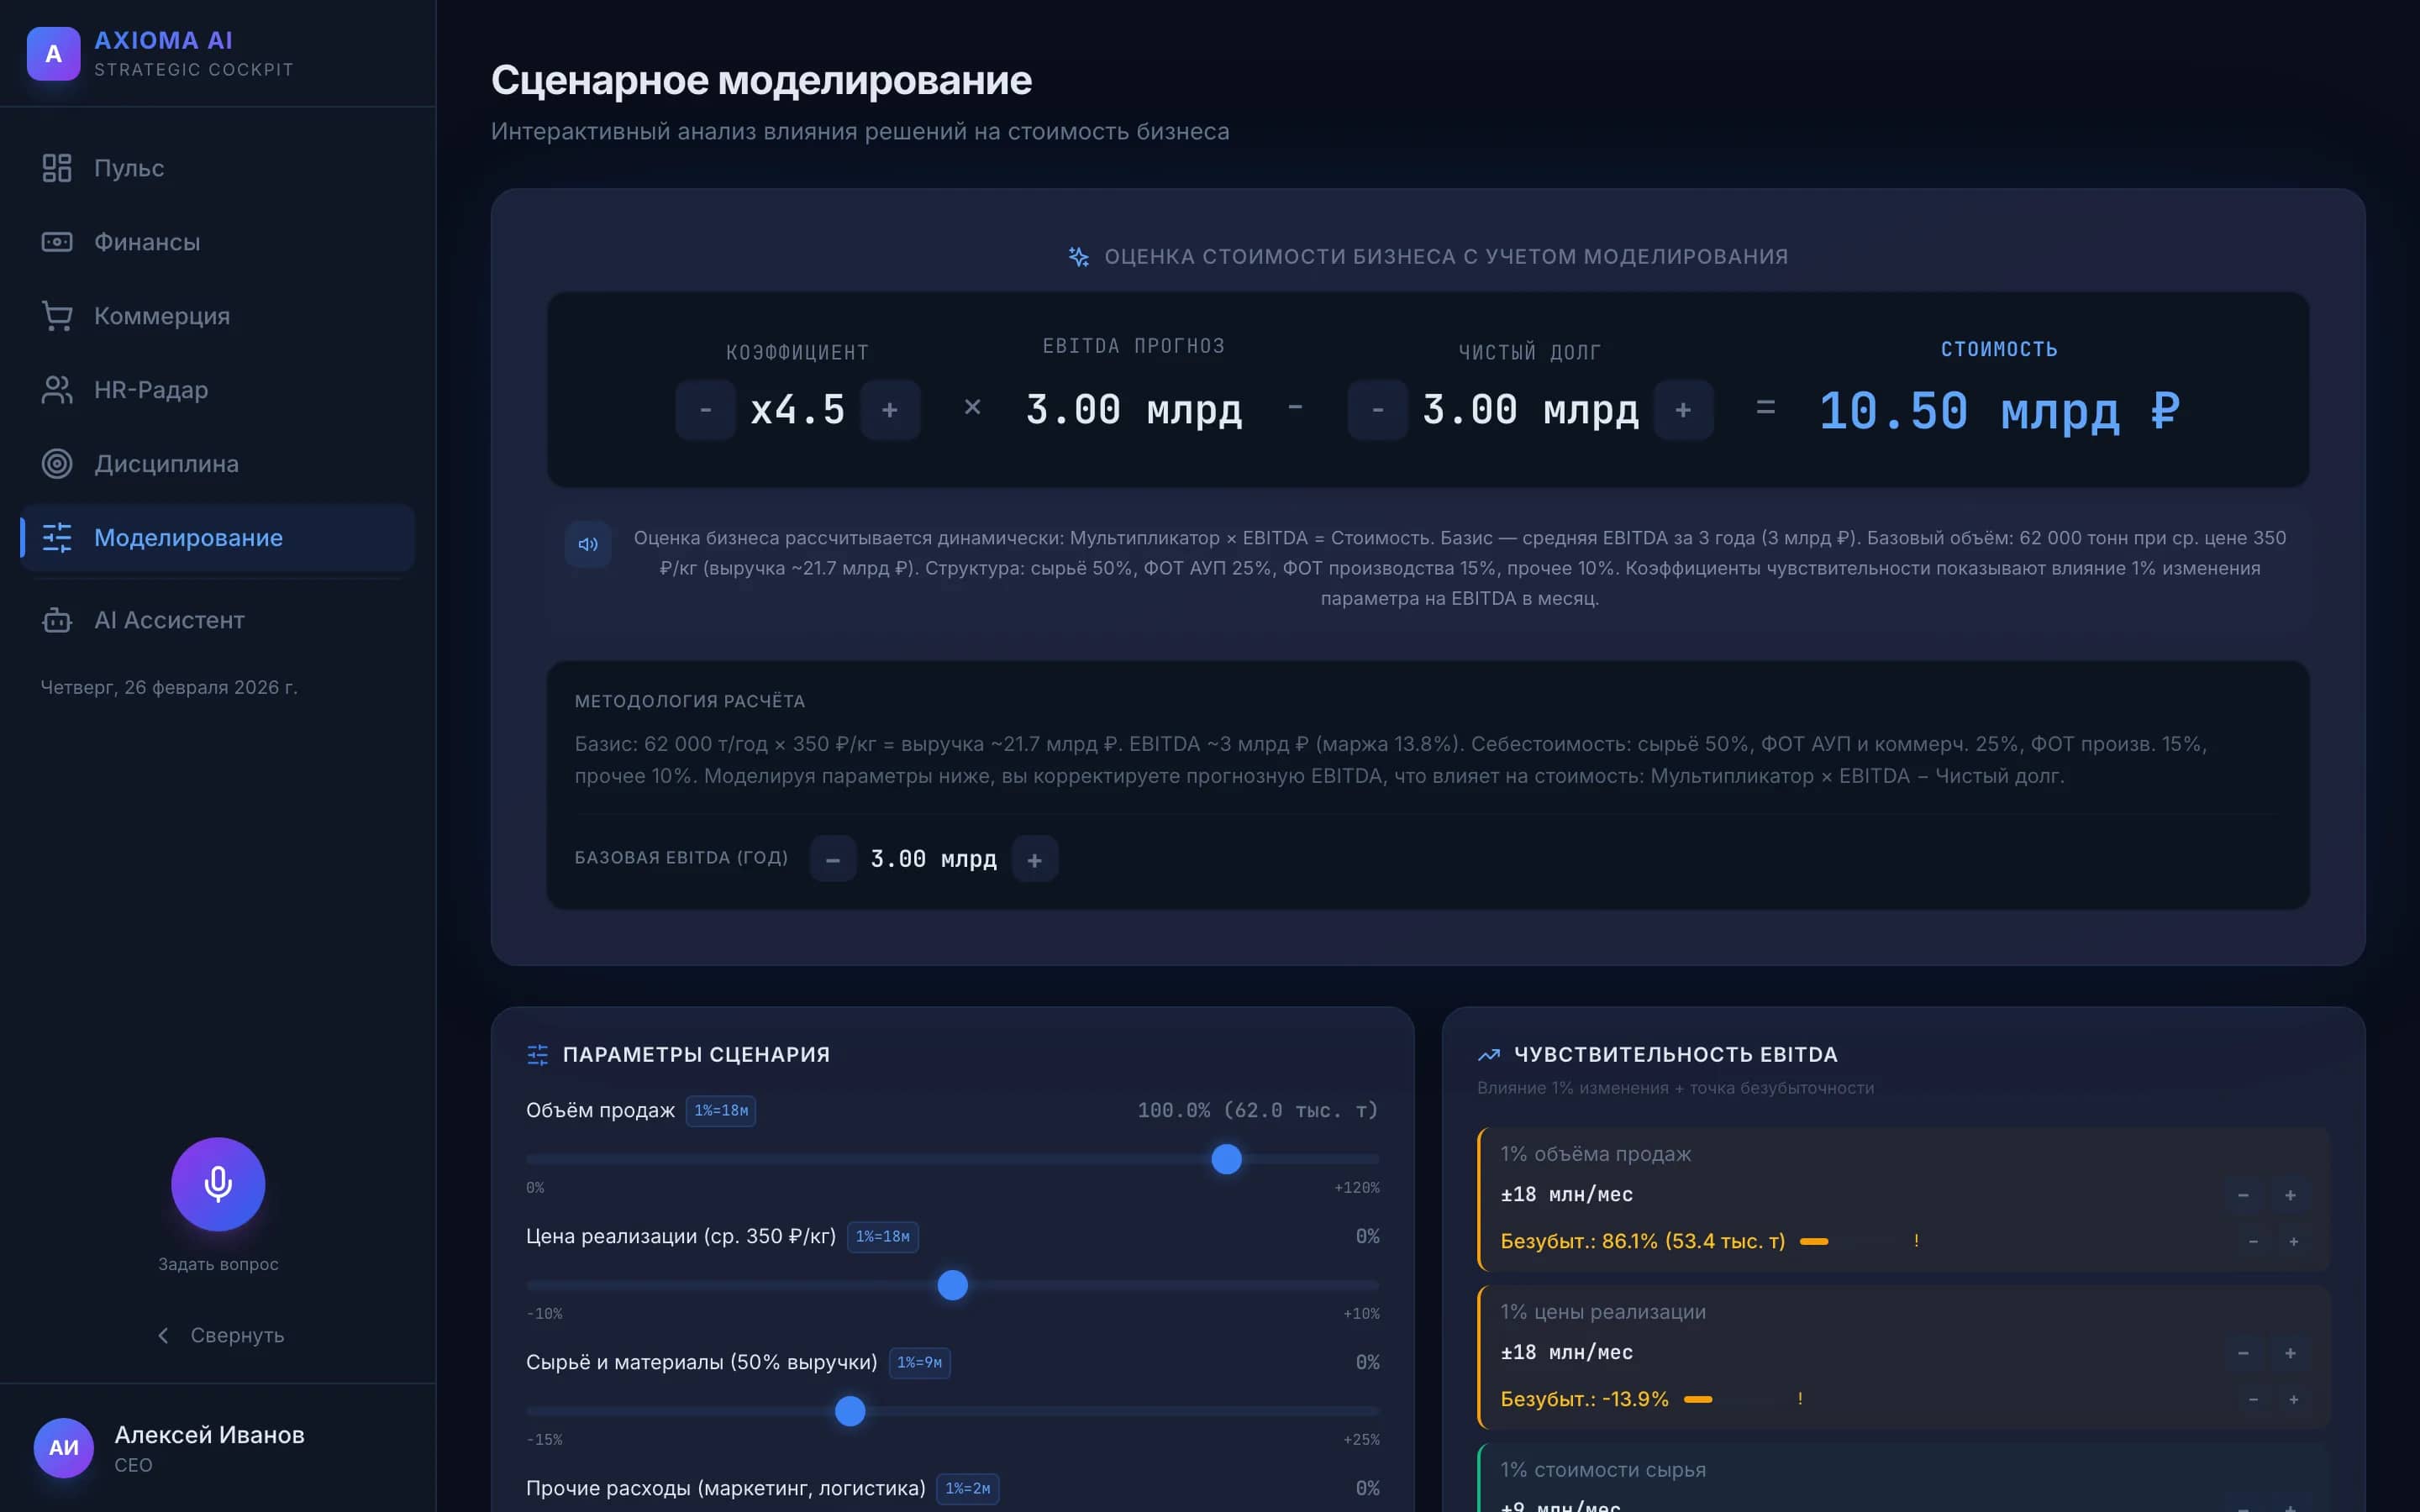The height and width of the screenshot is (1512, 2420).
Task: Increase the 86.1% breakeven in объёма продаж card
Action: (2294, 1241)
